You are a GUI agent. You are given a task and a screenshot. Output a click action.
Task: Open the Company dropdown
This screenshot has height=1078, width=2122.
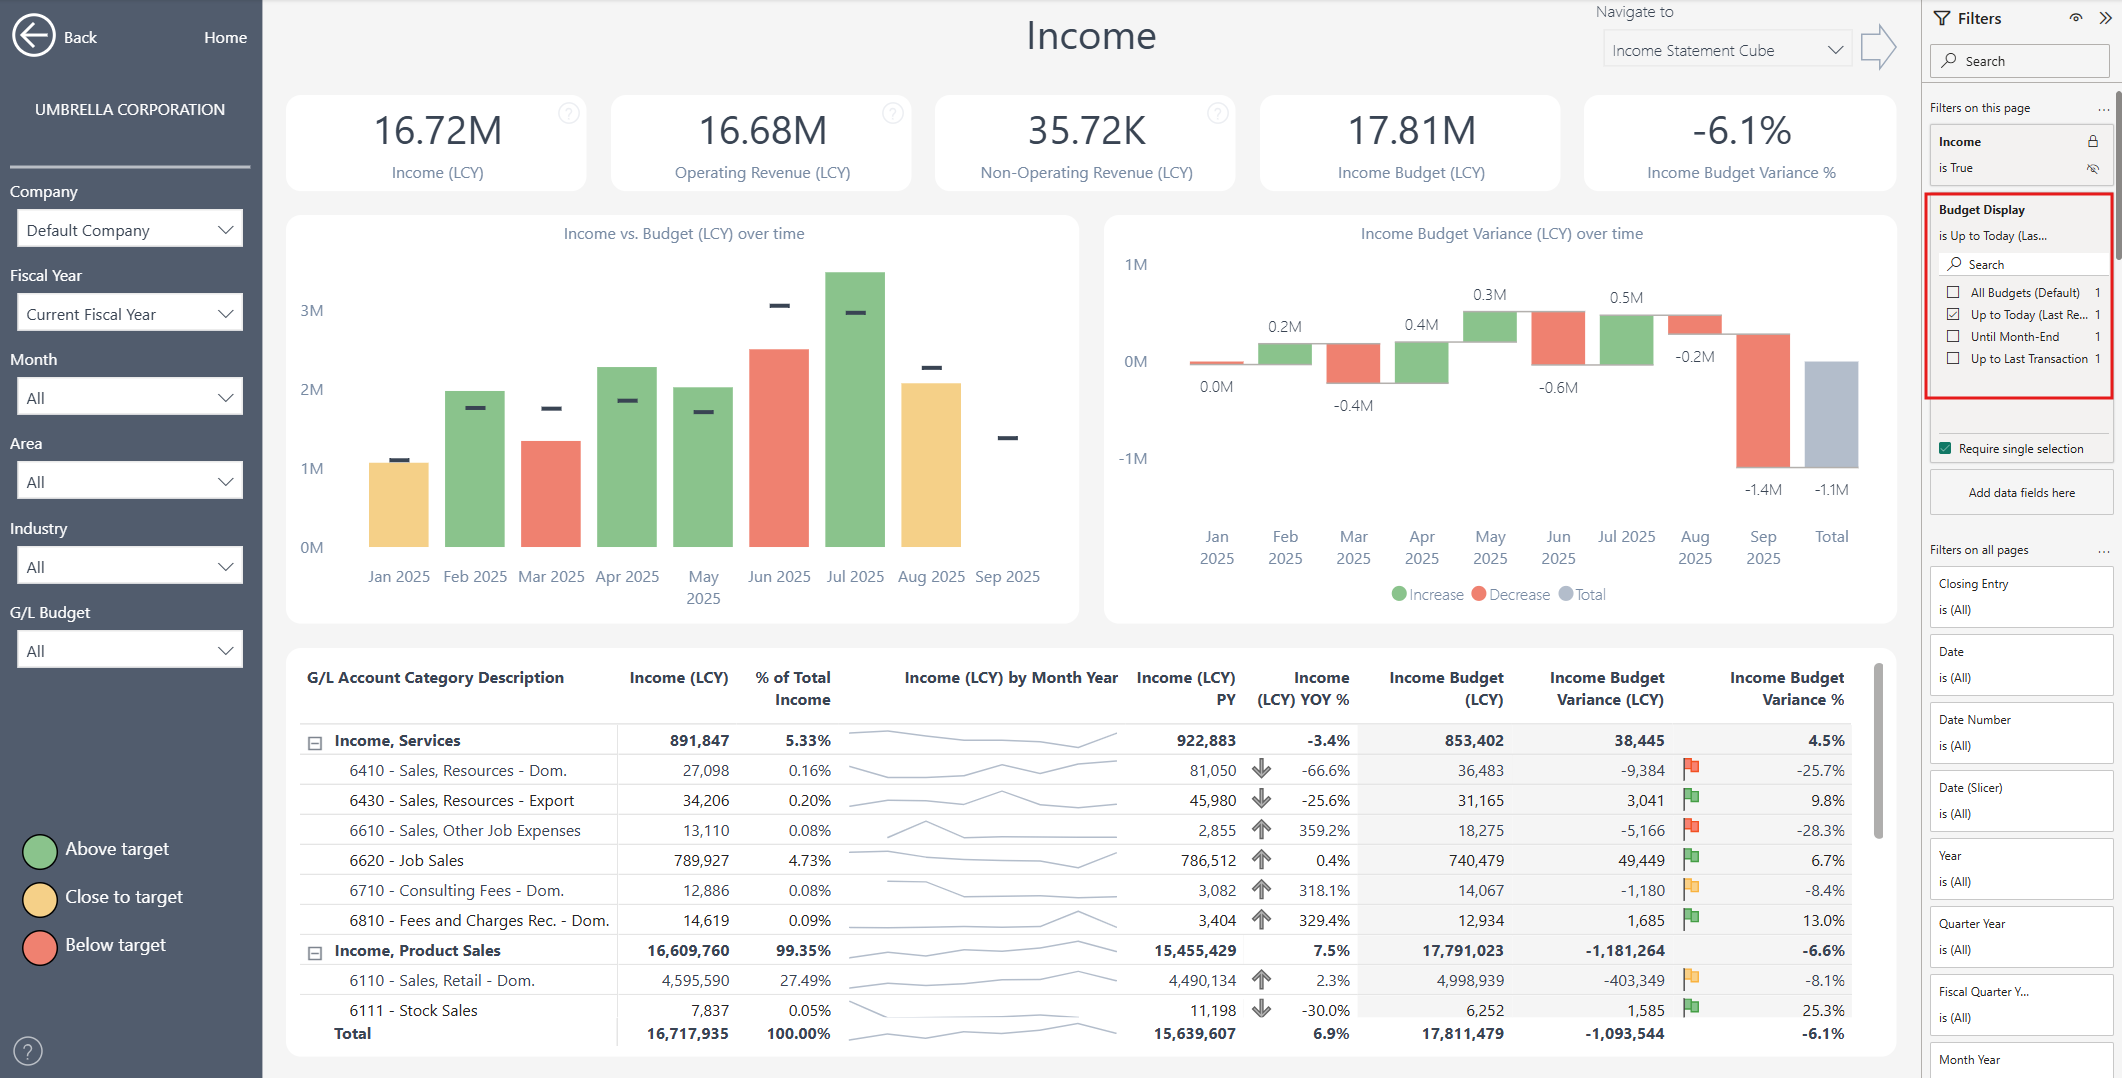pos(129,230)
